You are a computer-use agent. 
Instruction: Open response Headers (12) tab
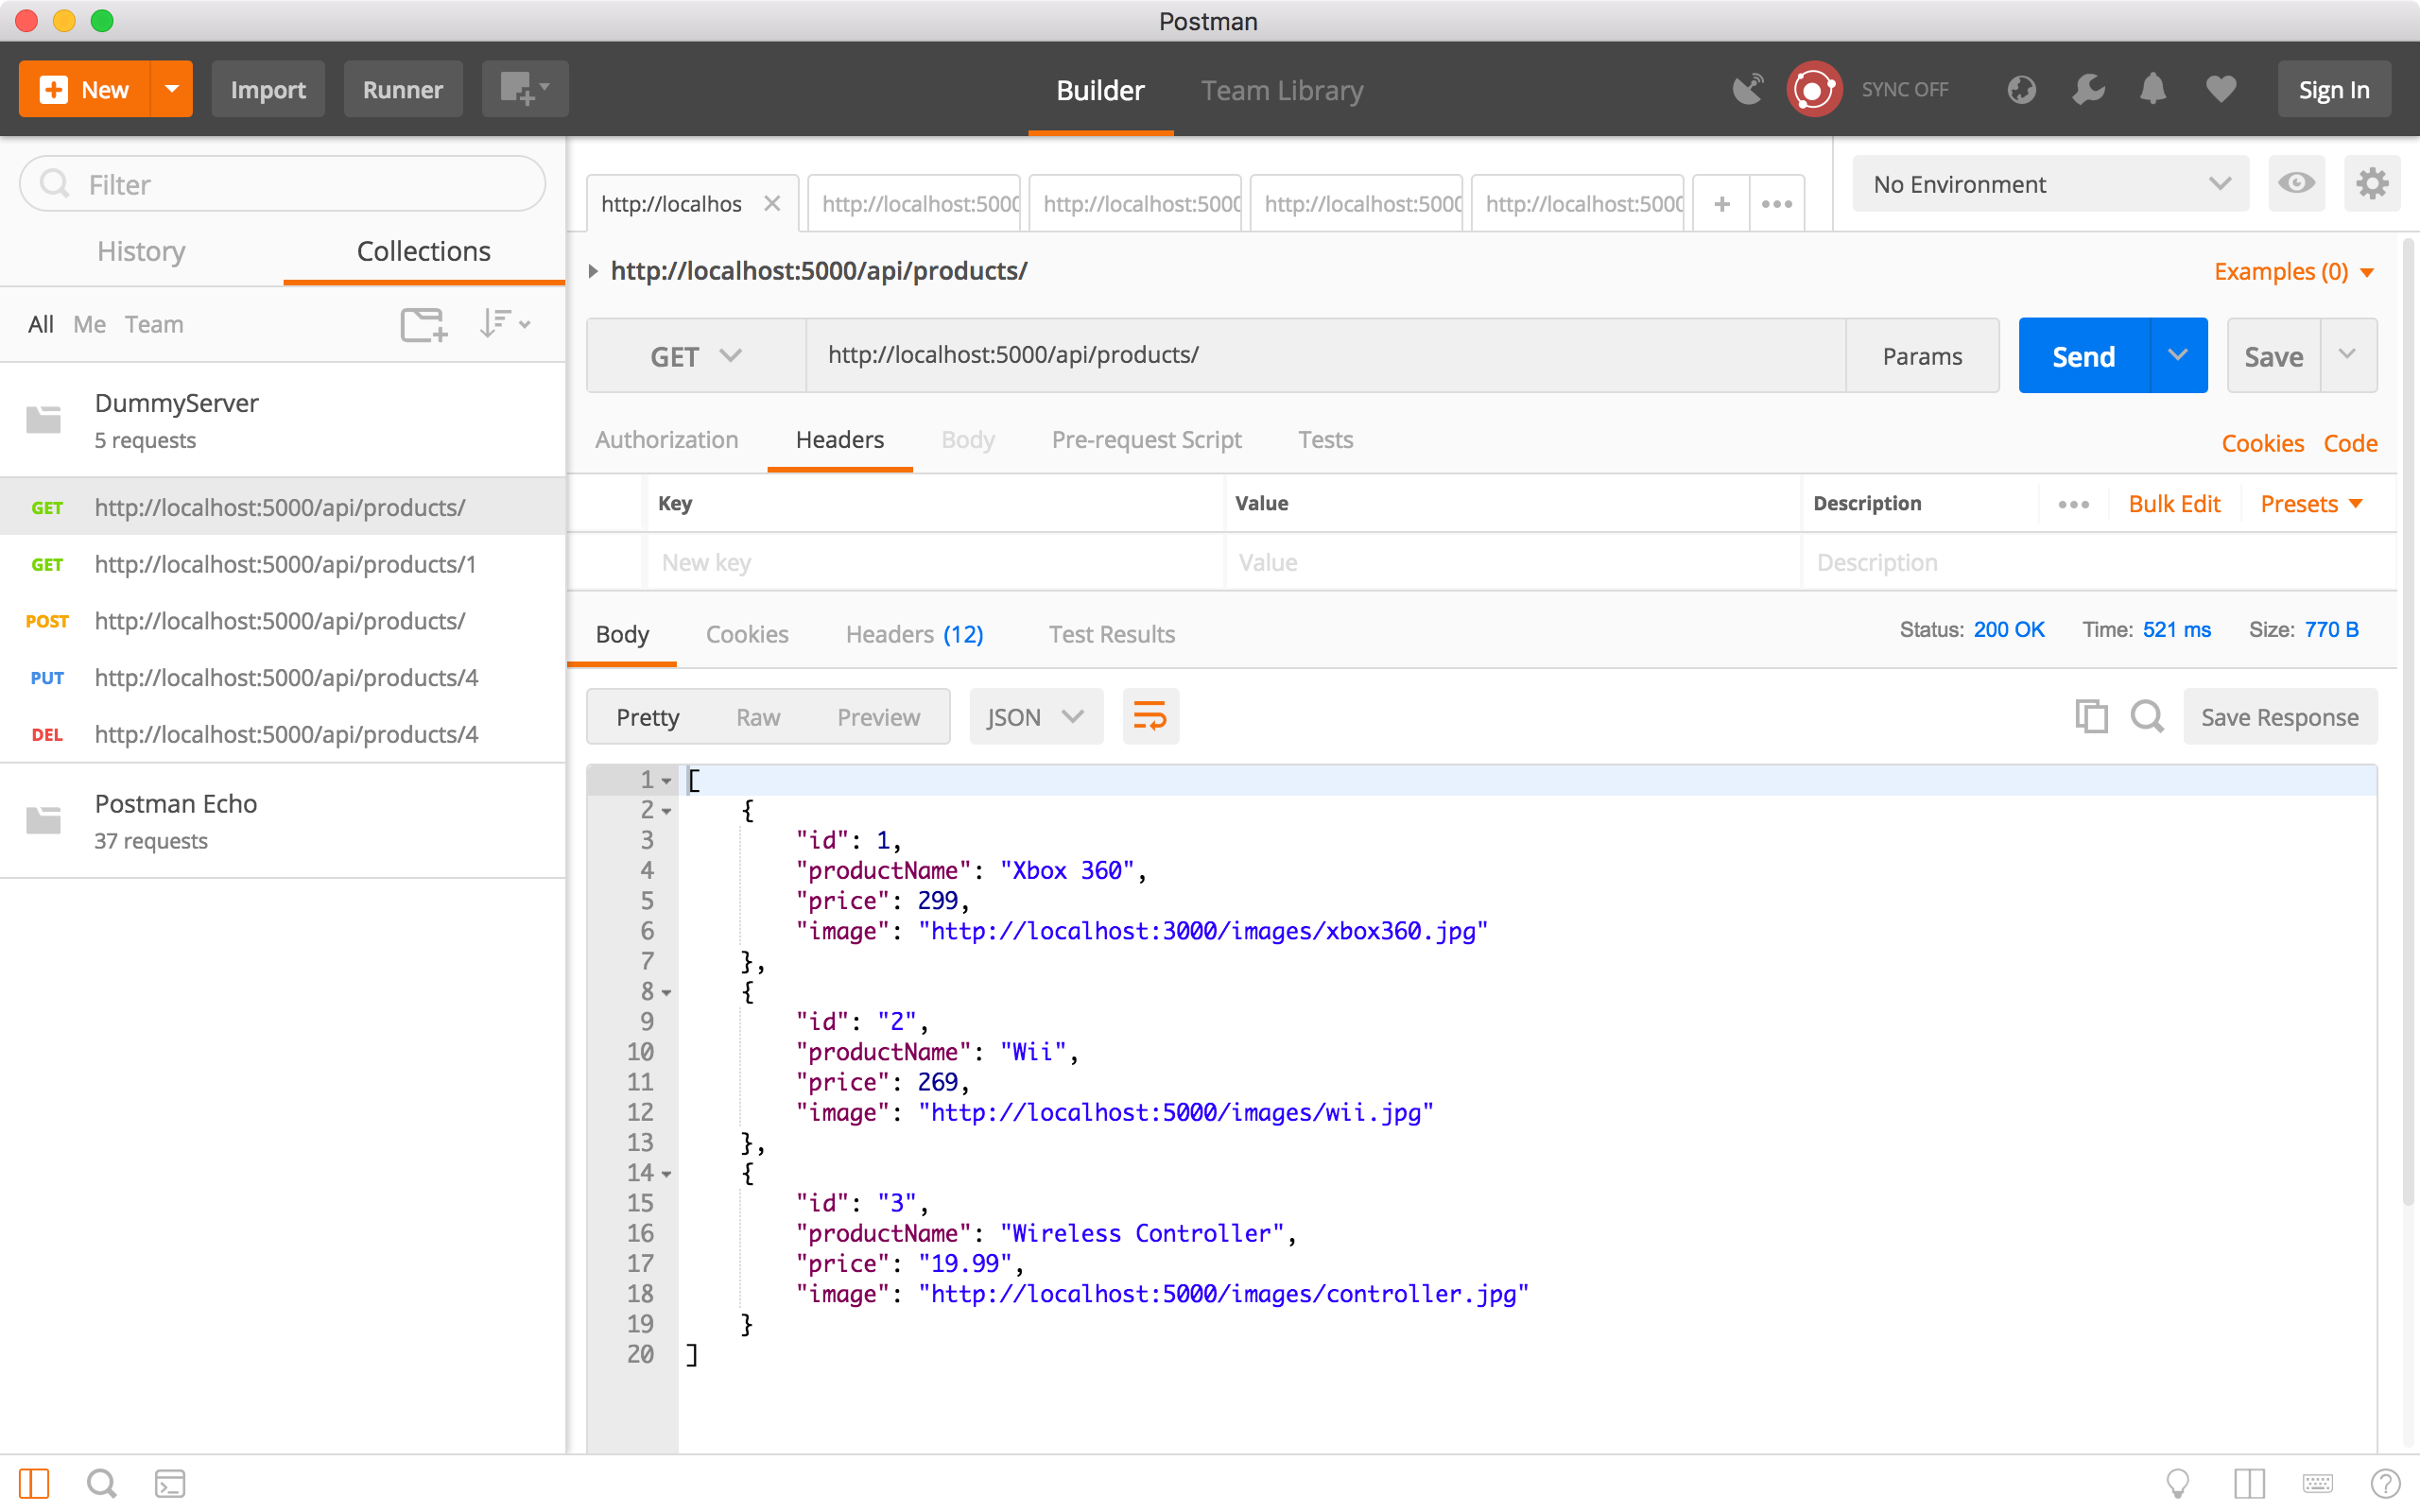click(x=914, y=634)
